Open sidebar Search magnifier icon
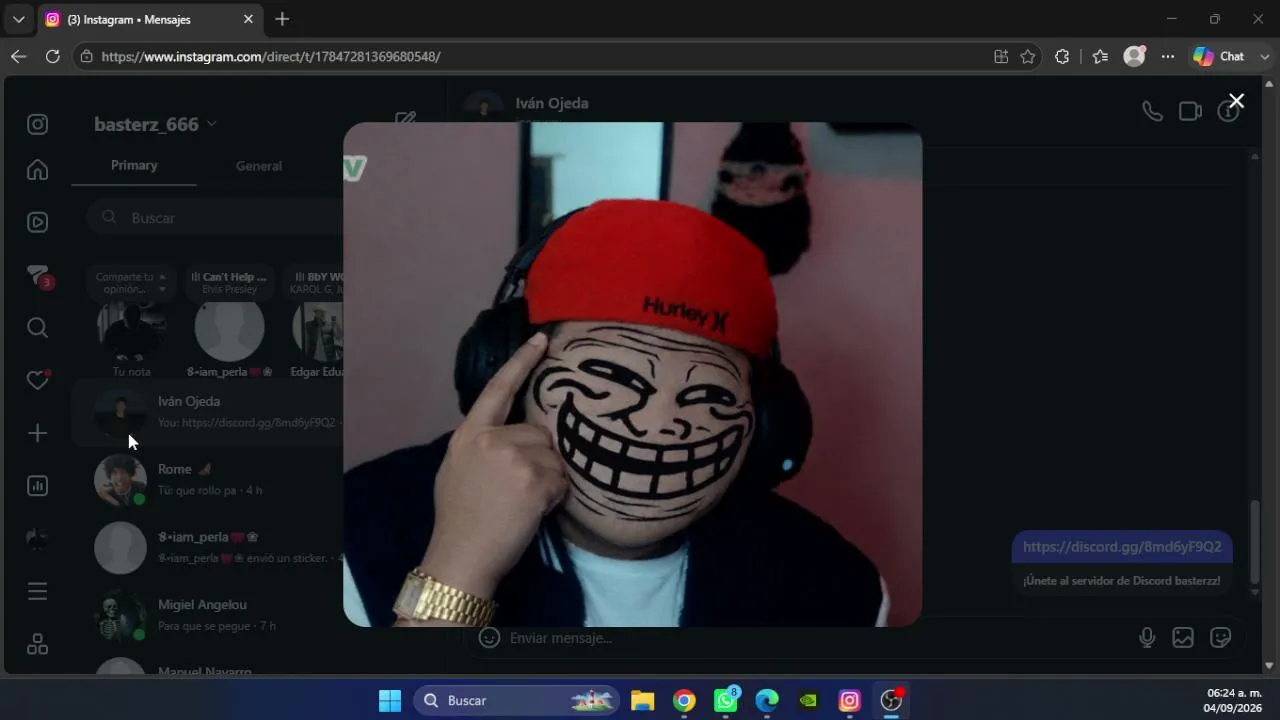This screenshot has height=720, width=1280. tap(37, 328)
